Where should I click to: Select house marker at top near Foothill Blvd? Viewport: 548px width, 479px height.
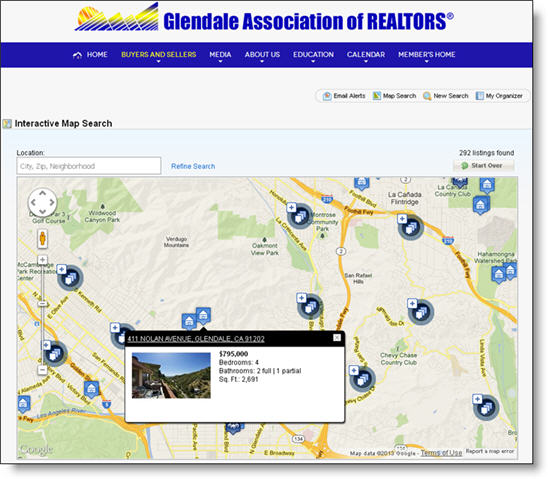click(361, 183)
